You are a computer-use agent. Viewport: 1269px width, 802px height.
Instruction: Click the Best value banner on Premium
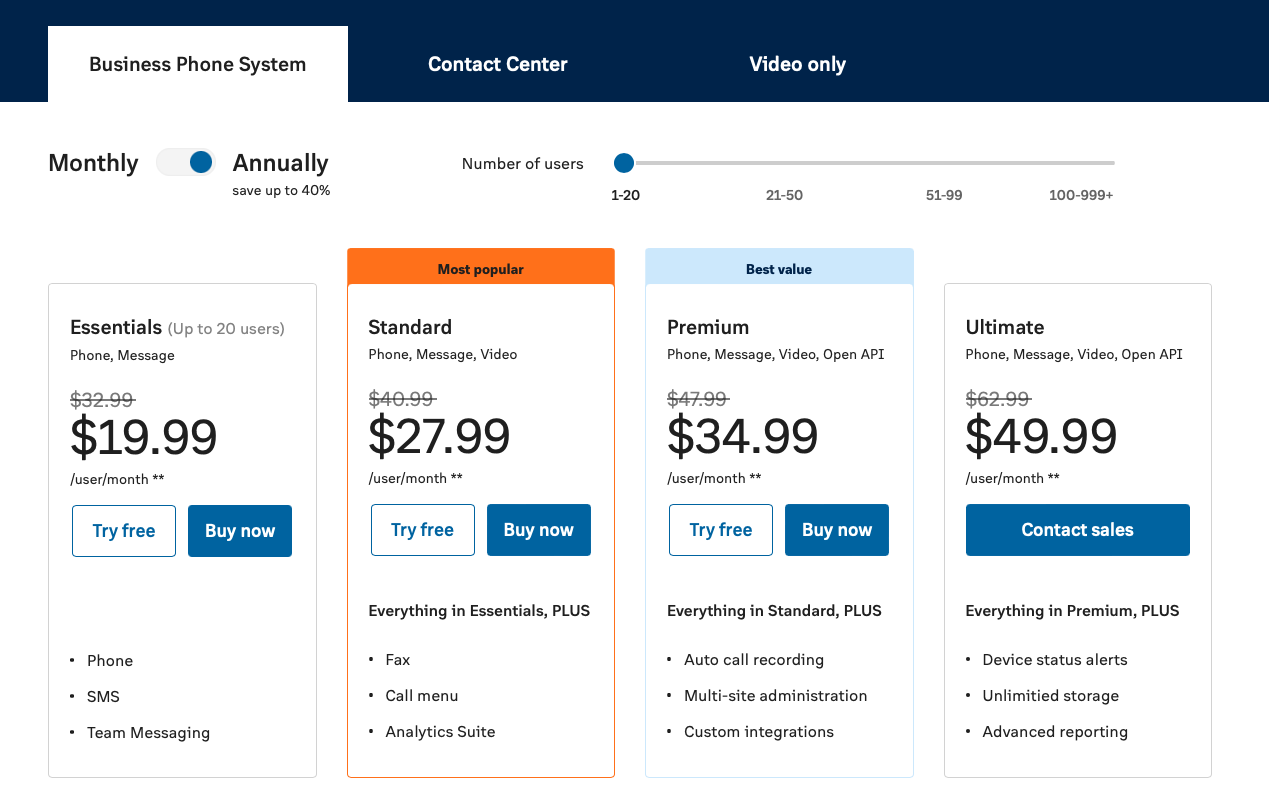pyautogui.click(x=779, y=268)
